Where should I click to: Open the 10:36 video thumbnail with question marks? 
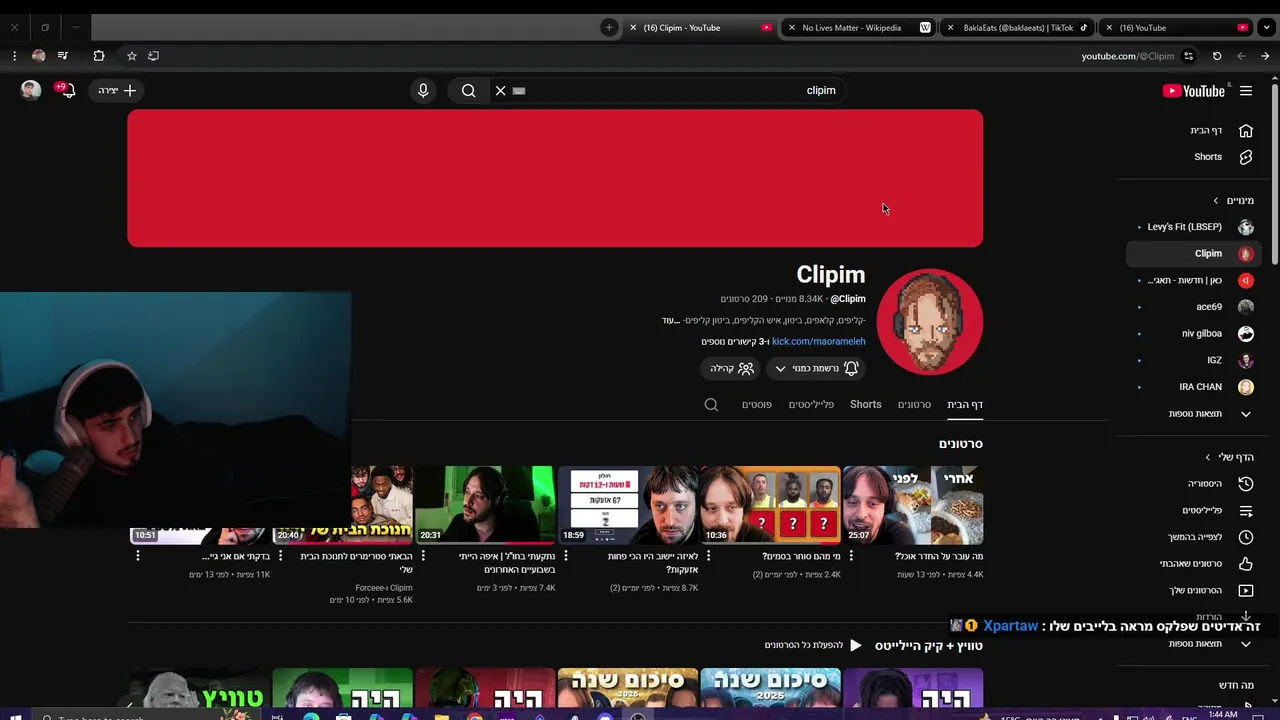click(771, 505)
